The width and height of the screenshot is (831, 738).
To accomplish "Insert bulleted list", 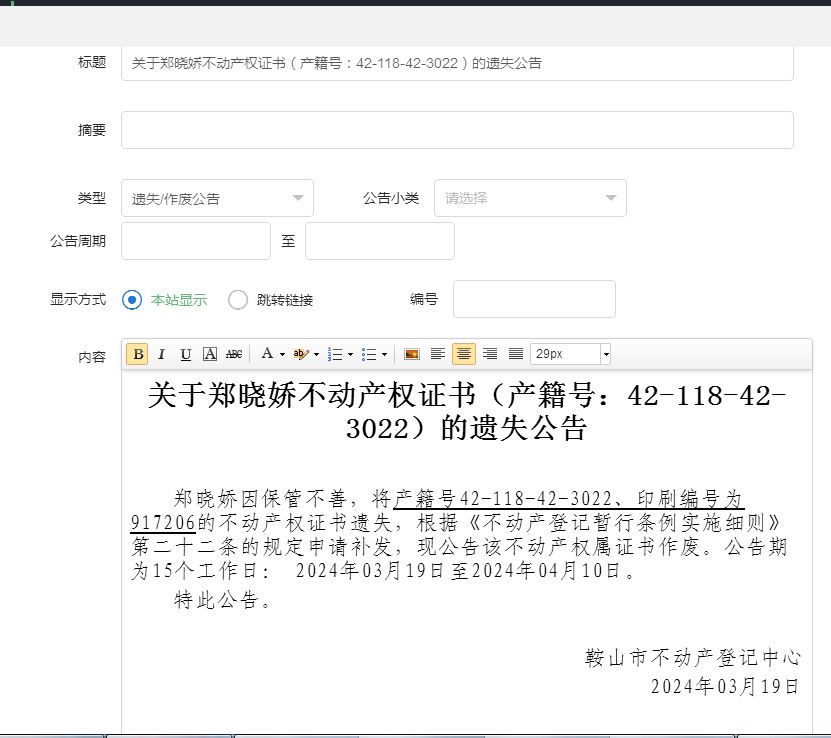I will click(369, 354).
